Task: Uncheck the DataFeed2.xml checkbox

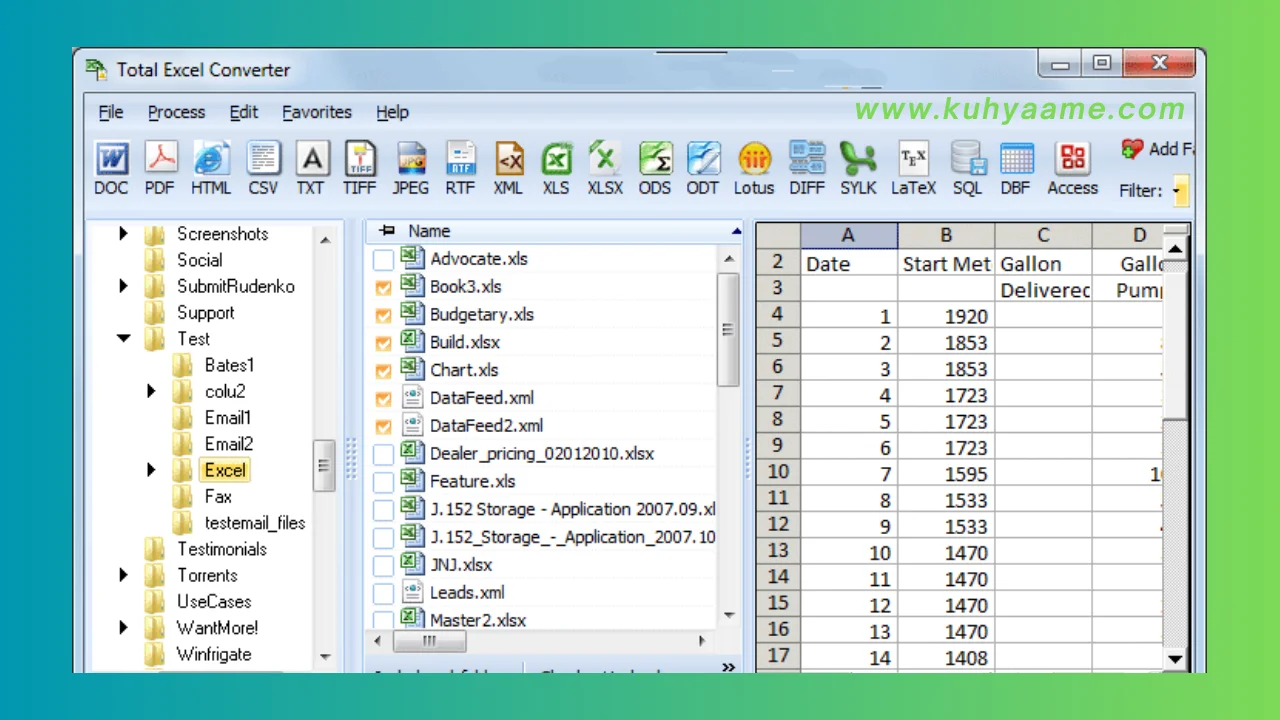Action: tap(383, 427)
